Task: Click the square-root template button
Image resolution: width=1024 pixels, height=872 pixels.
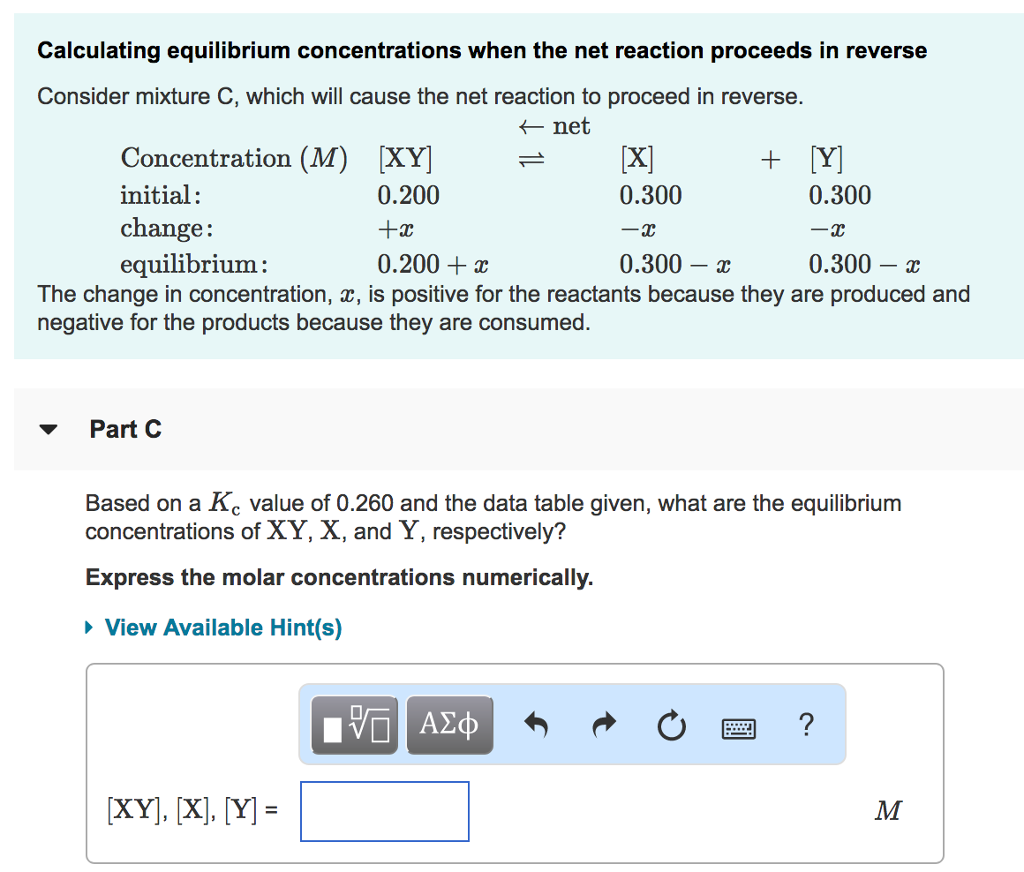Action: pyautogui.click(x=352, y=725)
